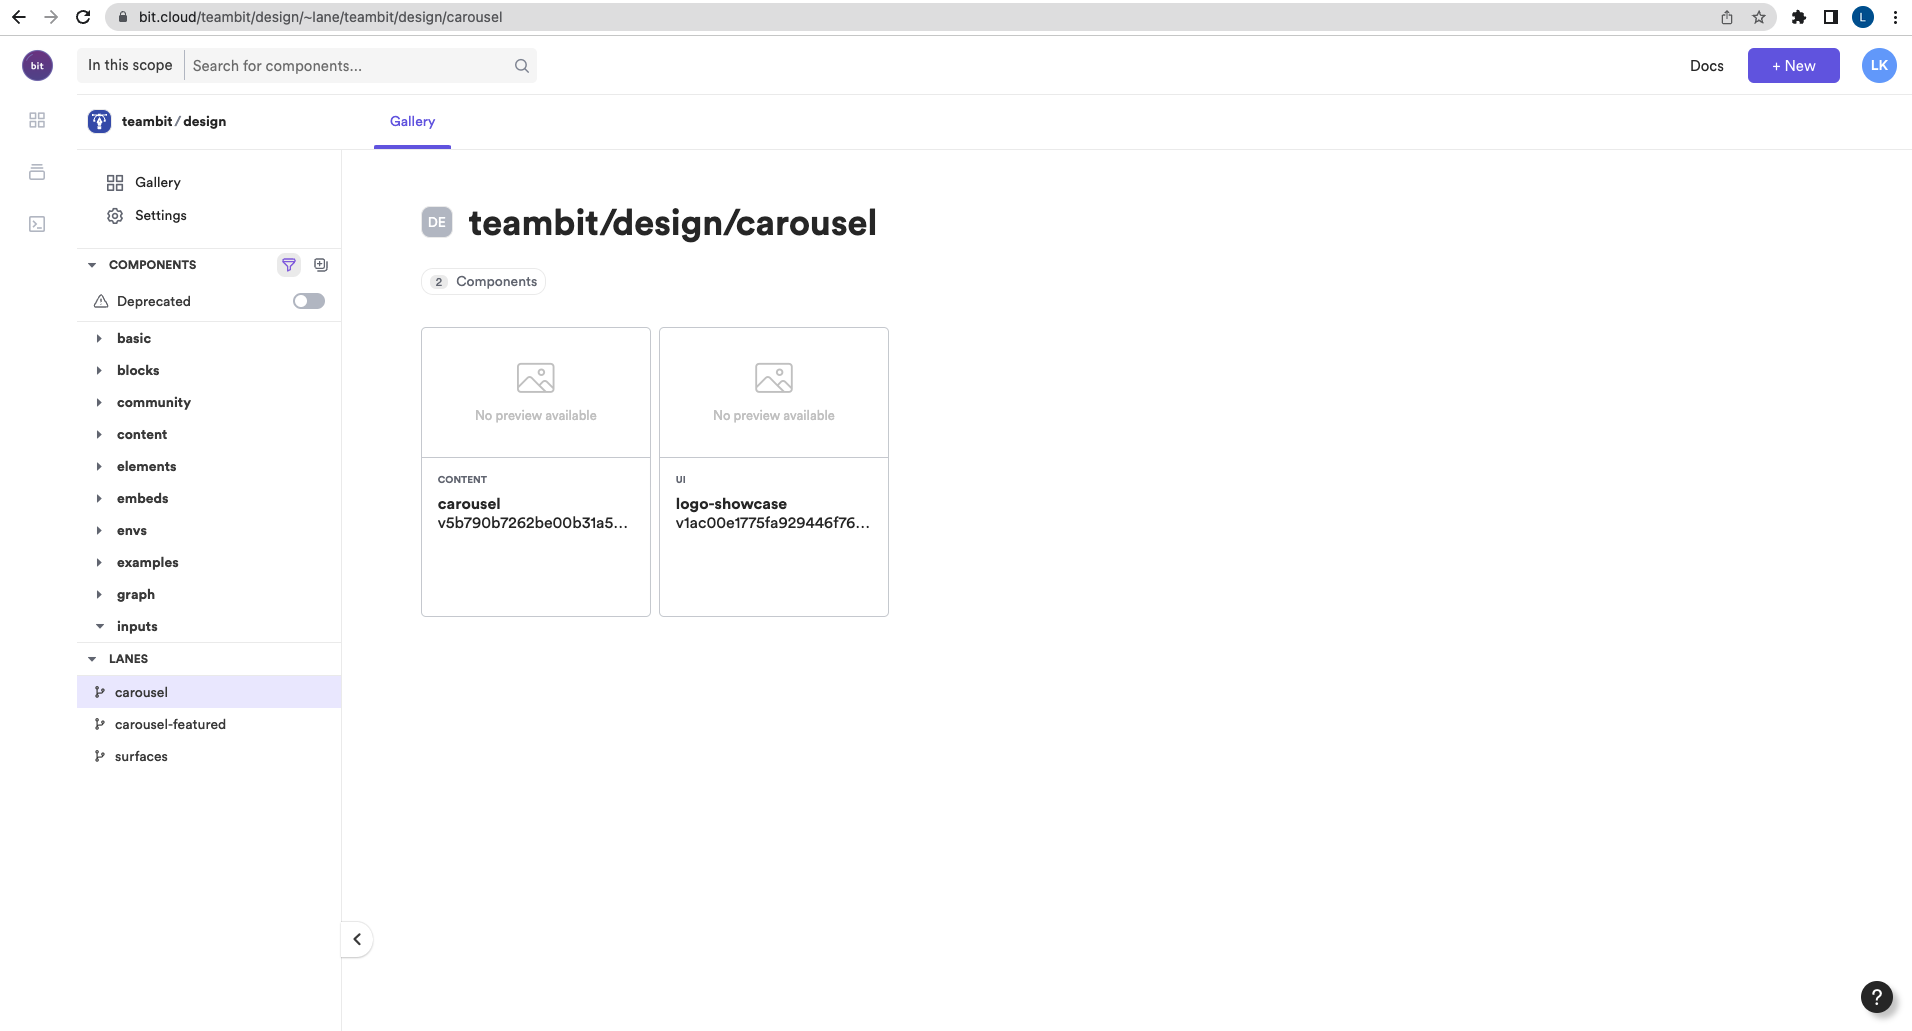Click the components filter funnel icon
Viewport: 1912px width, 1031px height.
[288, 265]
